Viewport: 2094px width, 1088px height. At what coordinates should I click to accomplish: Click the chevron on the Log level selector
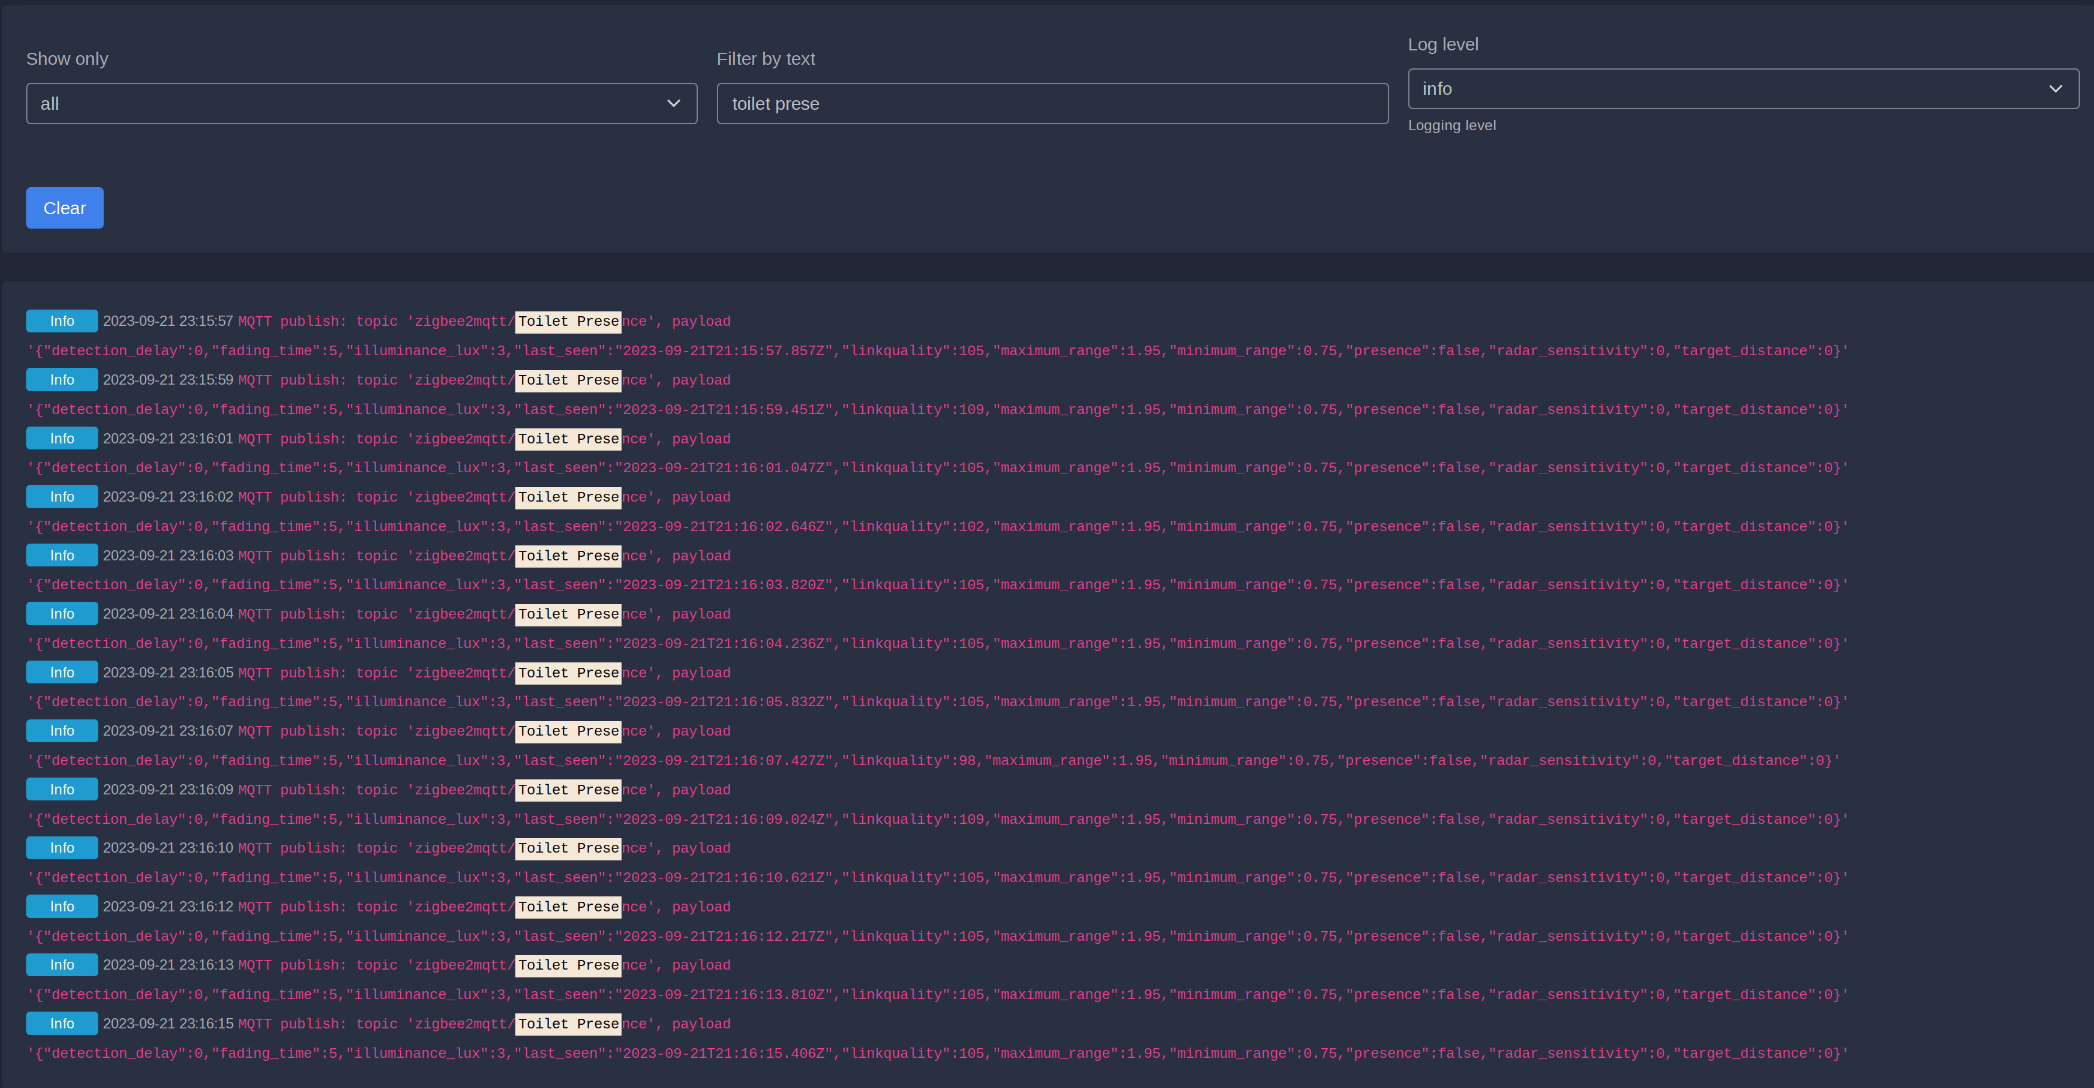pyautogui.click(x=2057, y=88)
